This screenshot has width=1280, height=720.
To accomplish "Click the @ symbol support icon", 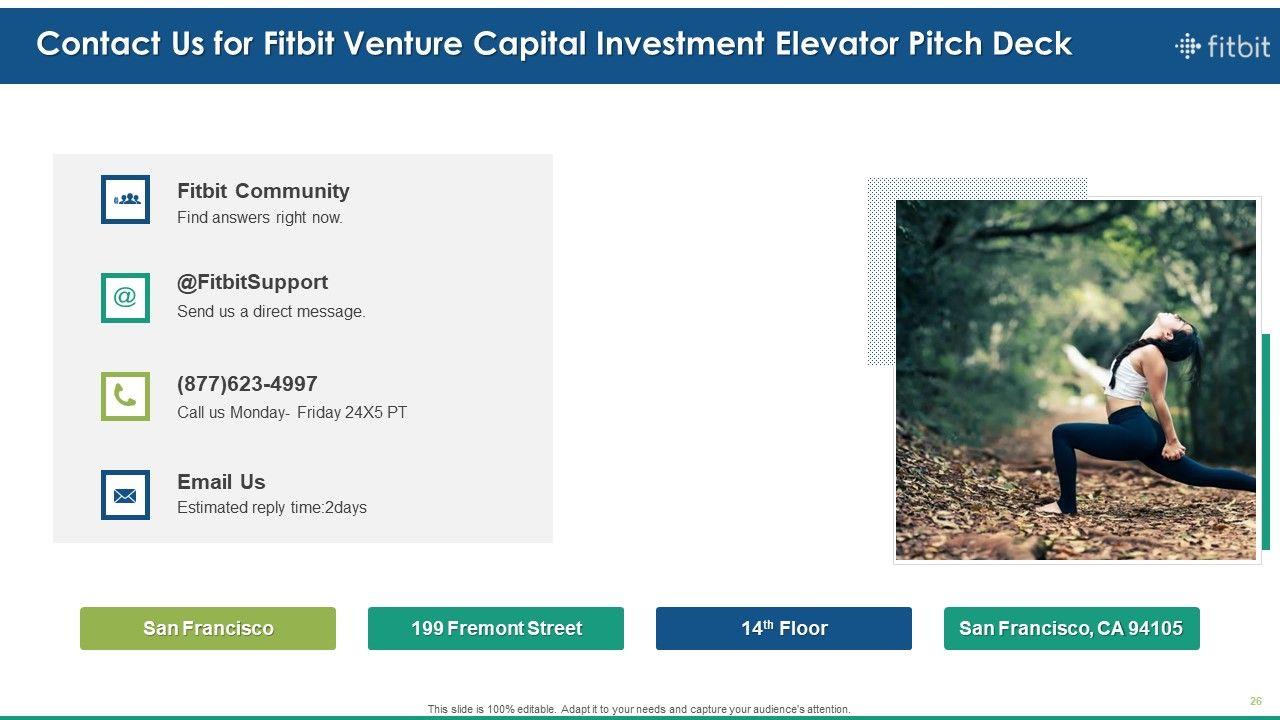I will pyautogui.click(x=125, y=297).
